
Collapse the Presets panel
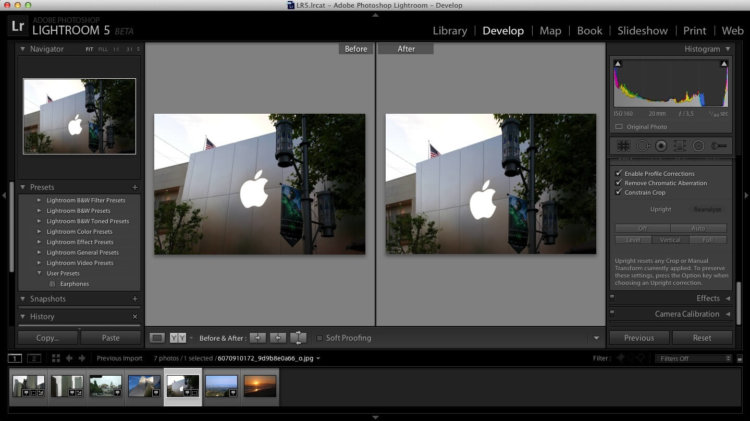click(22, 187)
